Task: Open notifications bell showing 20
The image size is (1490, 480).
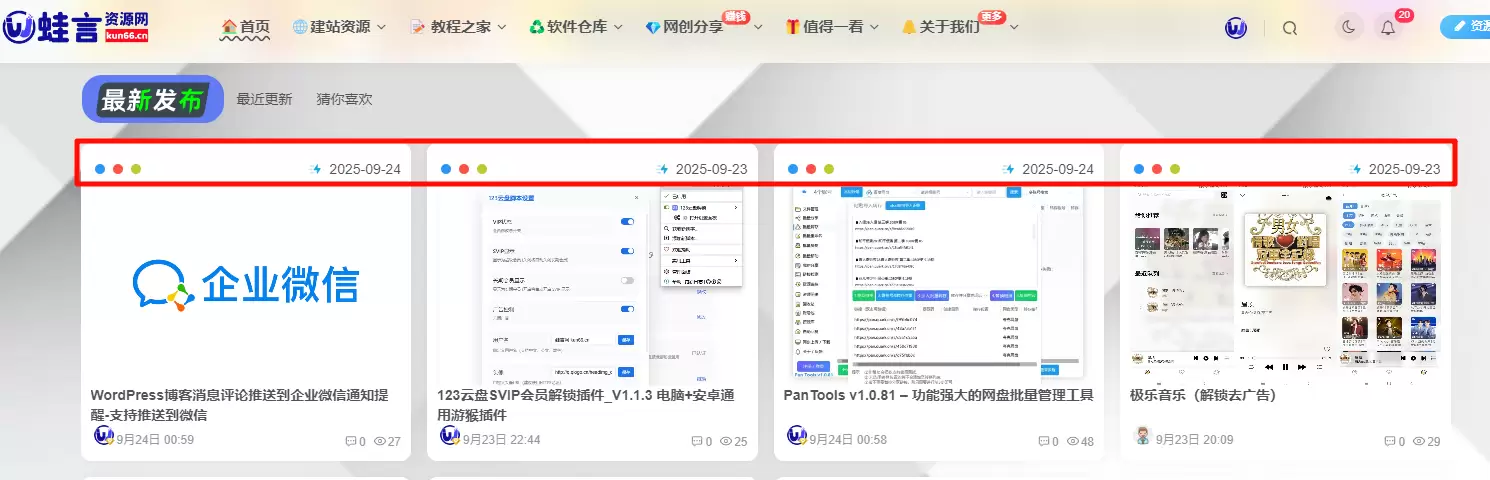Action: coord(1388,28)
